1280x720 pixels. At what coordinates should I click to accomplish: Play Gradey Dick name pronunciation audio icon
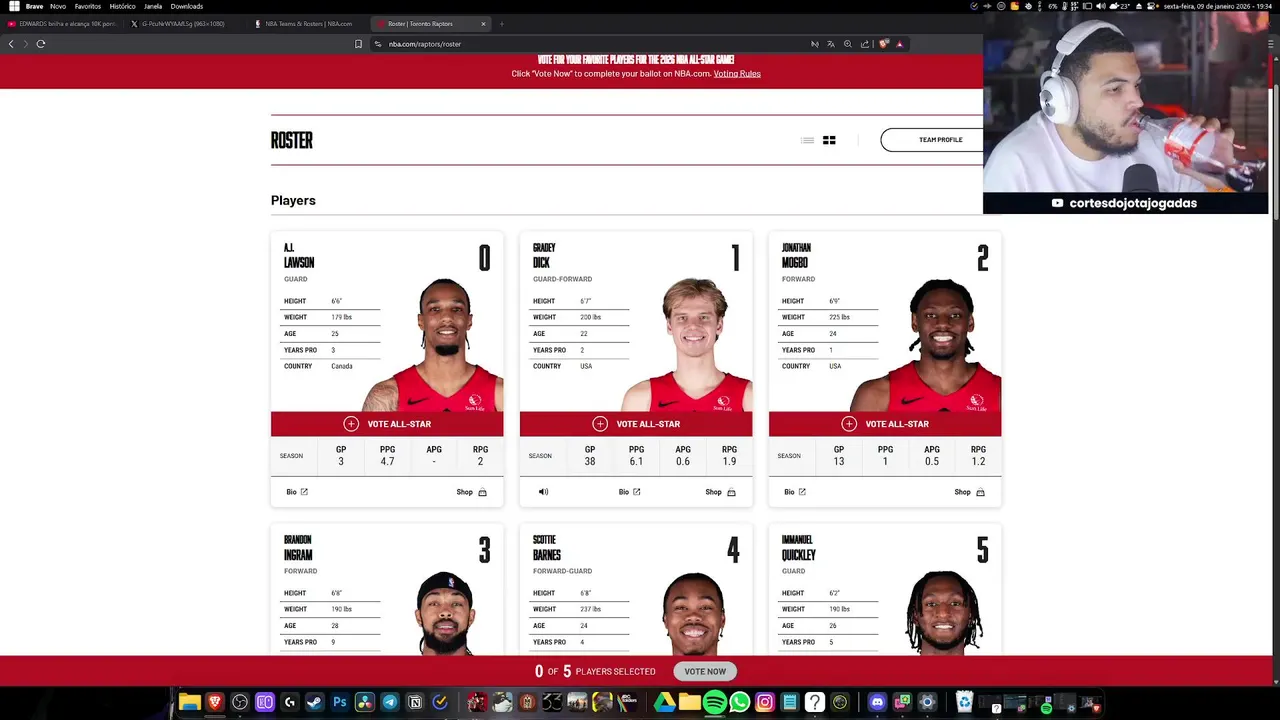click(544, 492)
